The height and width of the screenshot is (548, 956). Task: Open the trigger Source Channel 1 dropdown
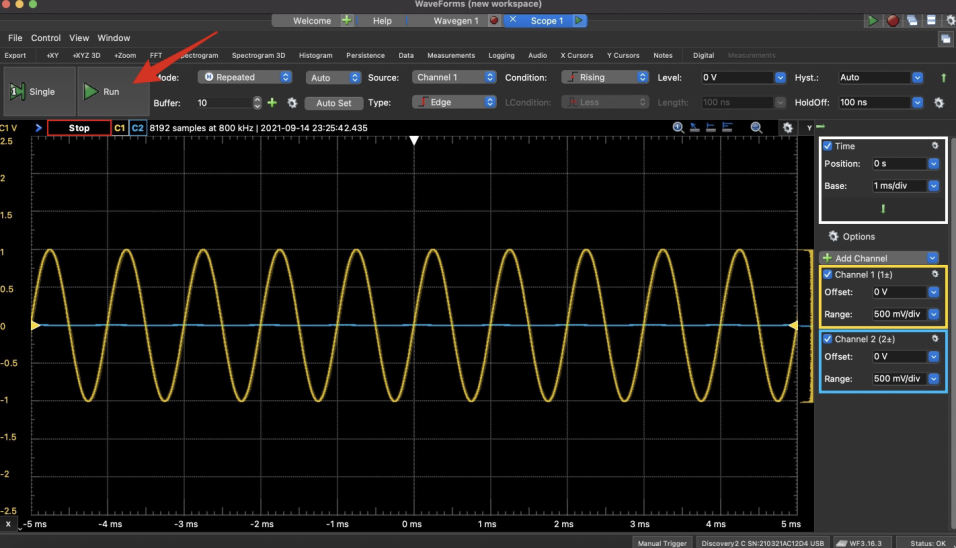coord(456,77)
